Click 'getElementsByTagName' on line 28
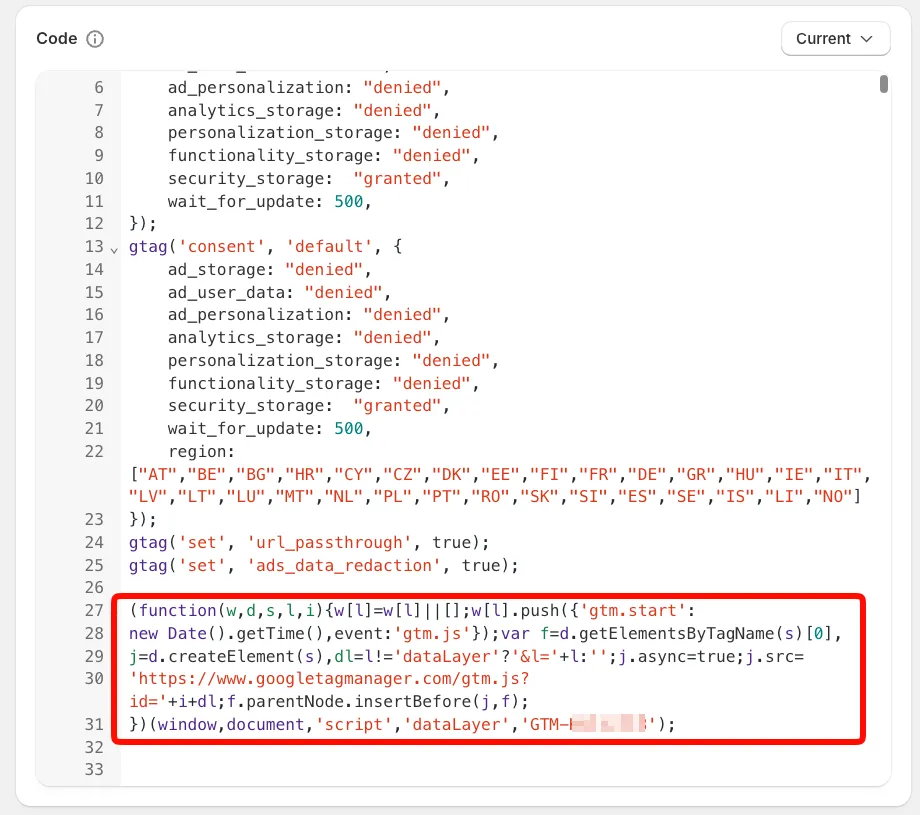This screenshot has width=920, height=815. tap(677, 633)
